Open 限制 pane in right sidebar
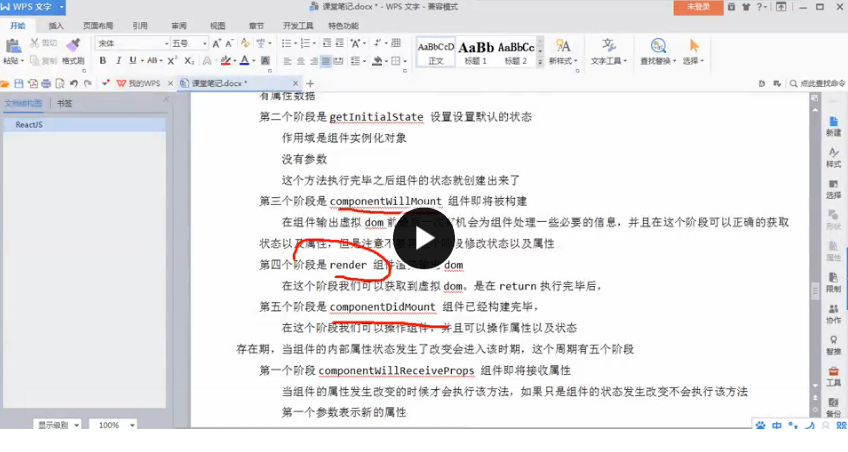 tap(833, 282)
